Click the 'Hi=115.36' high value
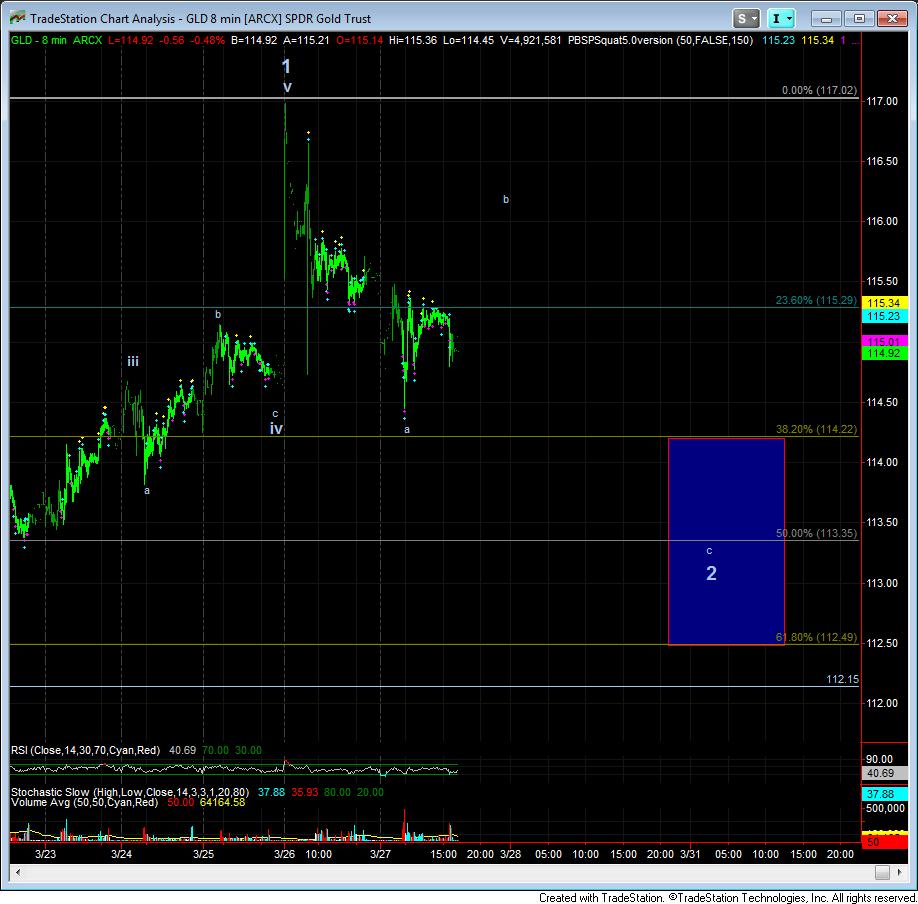The height and width of the screenshot is (904, 918). tap(413, 40)
